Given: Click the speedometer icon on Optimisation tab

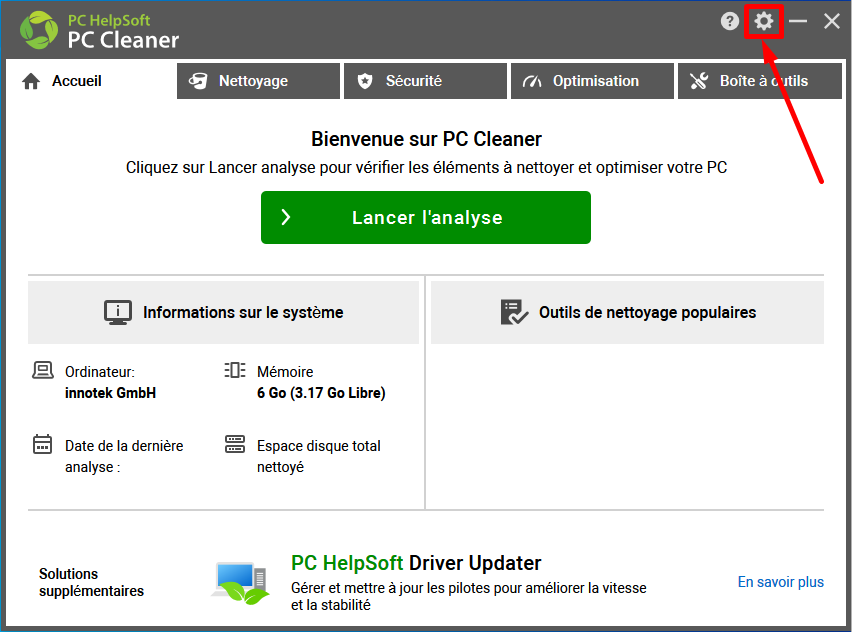Looking at the screenshot, I should pos(532,82).
